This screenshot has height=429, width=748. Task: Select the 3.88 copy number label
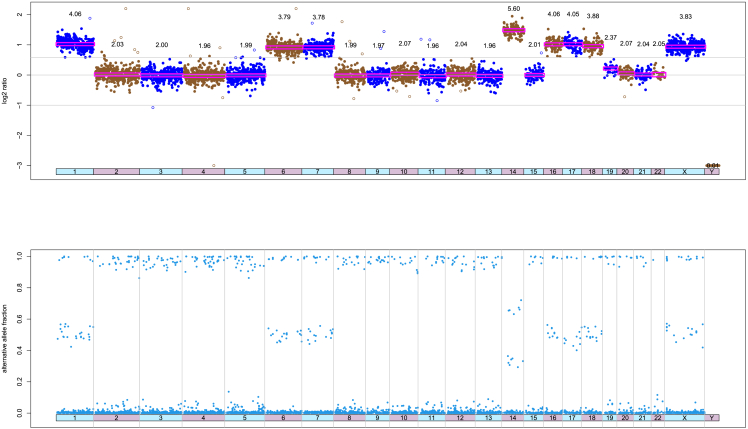click(593, 17)
